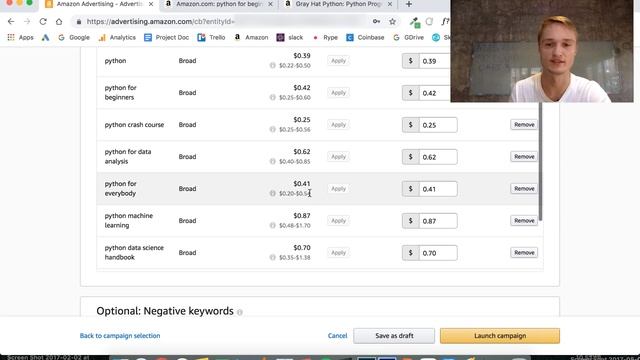Screen dimensions: 640x360
Task: Apply suggested bid for python for everybody
Action: pos(338,189)
